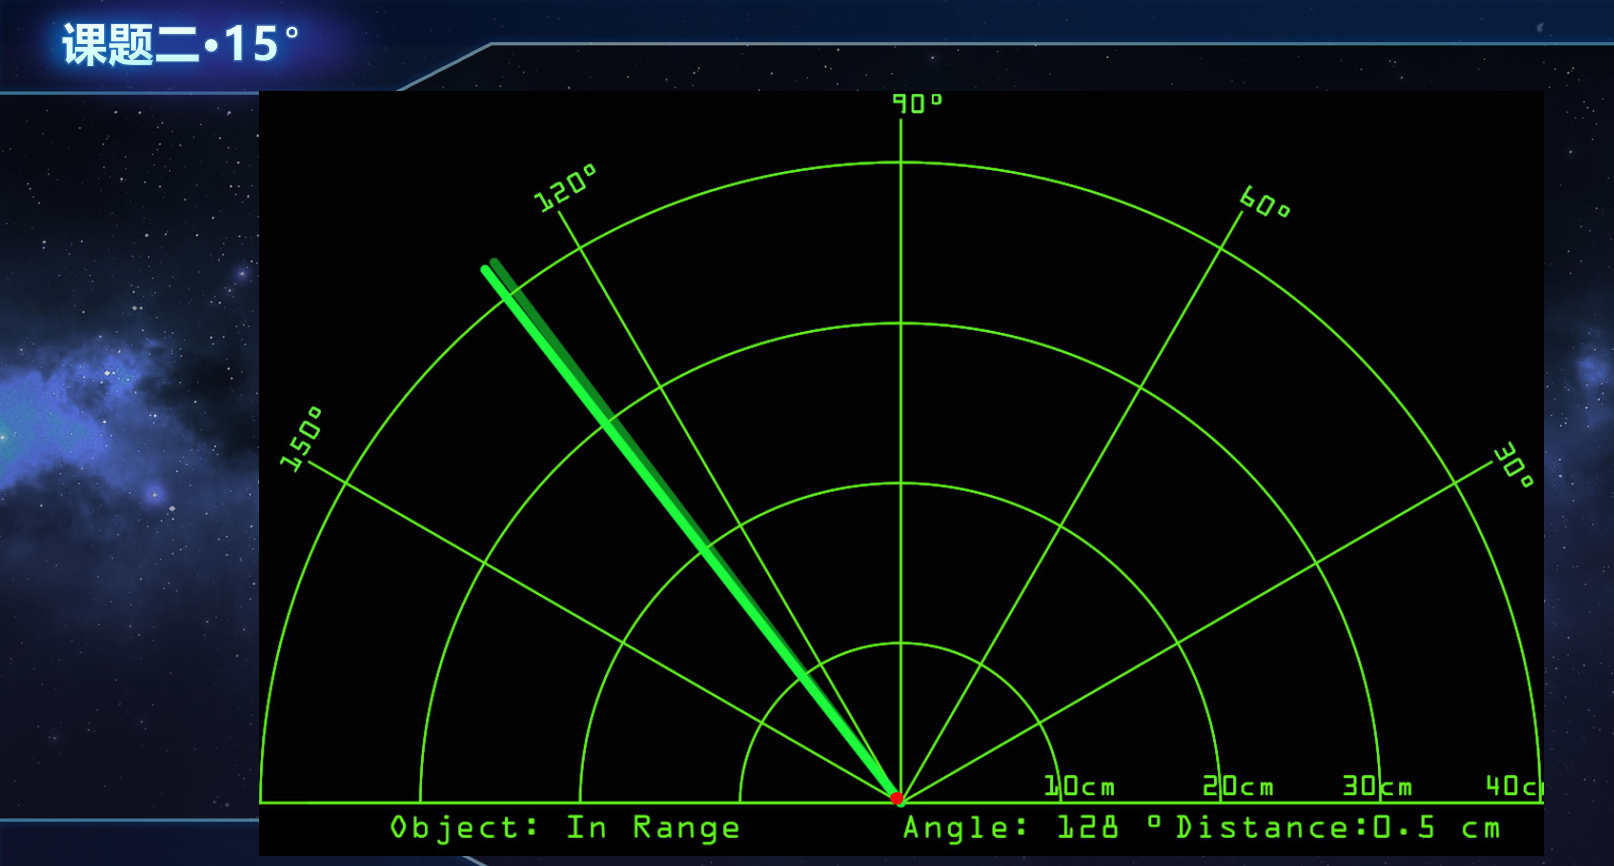Click the 150° angle label

coord(301,438)
